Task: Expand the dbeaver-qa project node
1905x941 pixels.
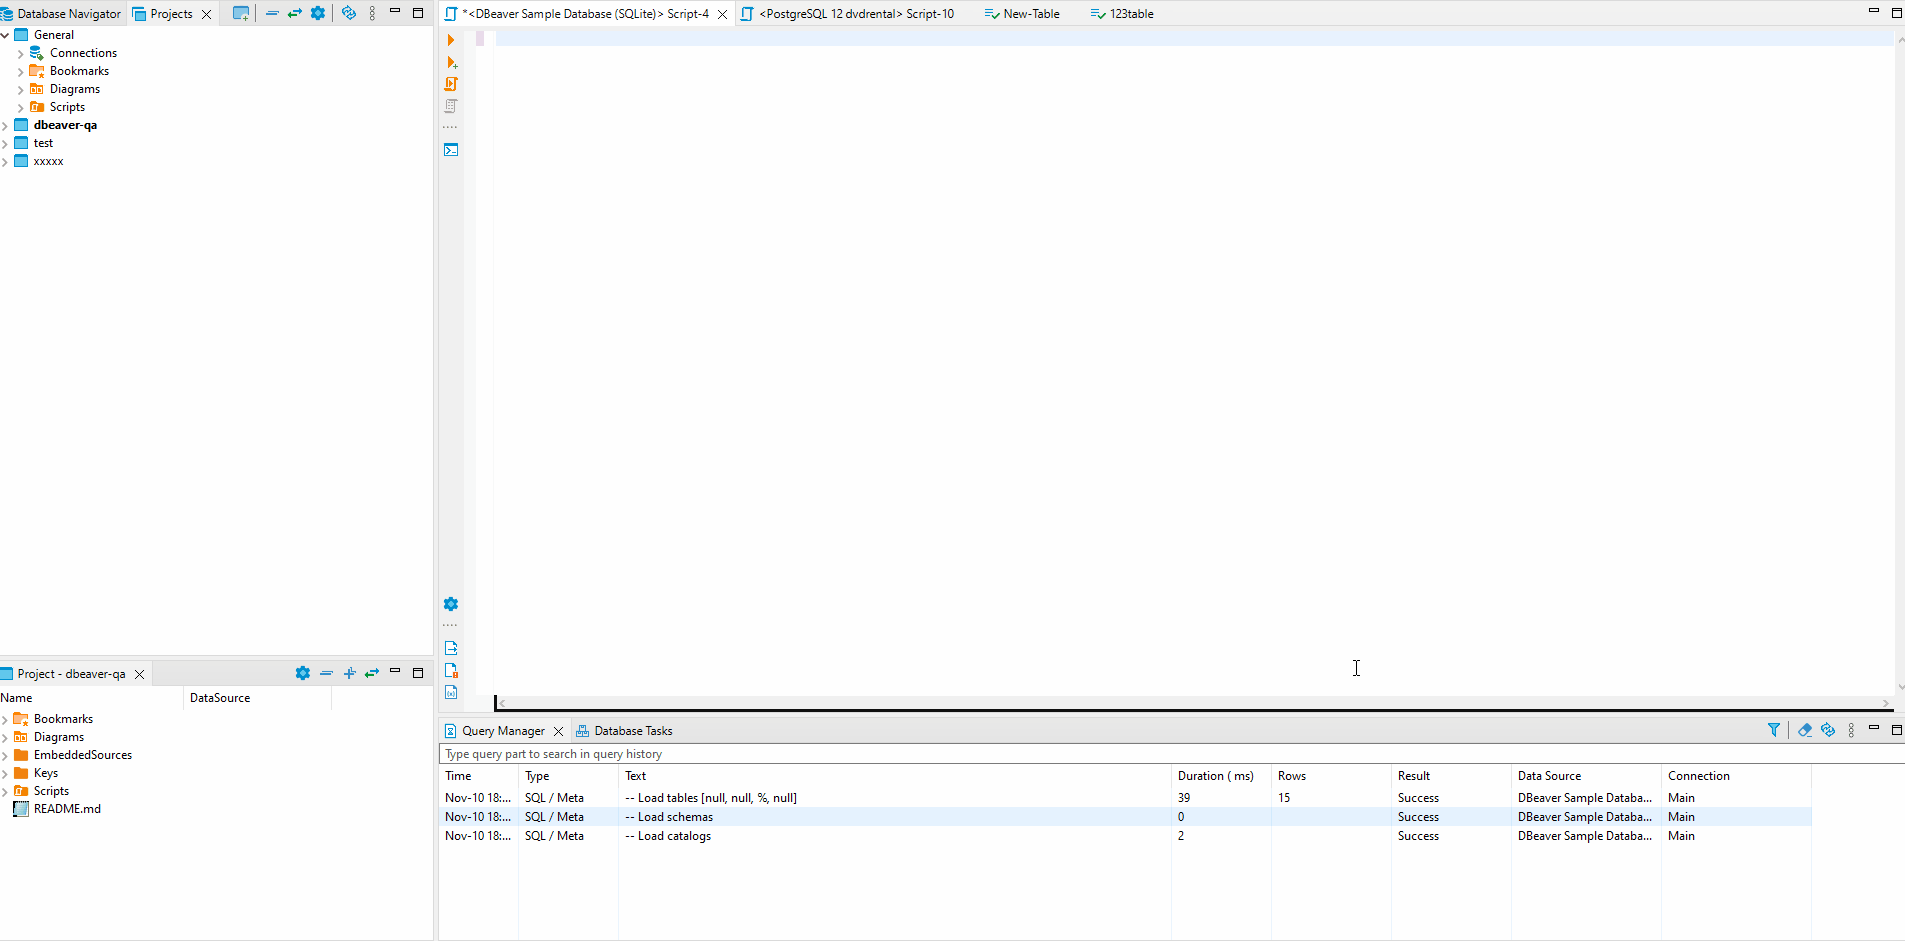Action: (5, 125)
